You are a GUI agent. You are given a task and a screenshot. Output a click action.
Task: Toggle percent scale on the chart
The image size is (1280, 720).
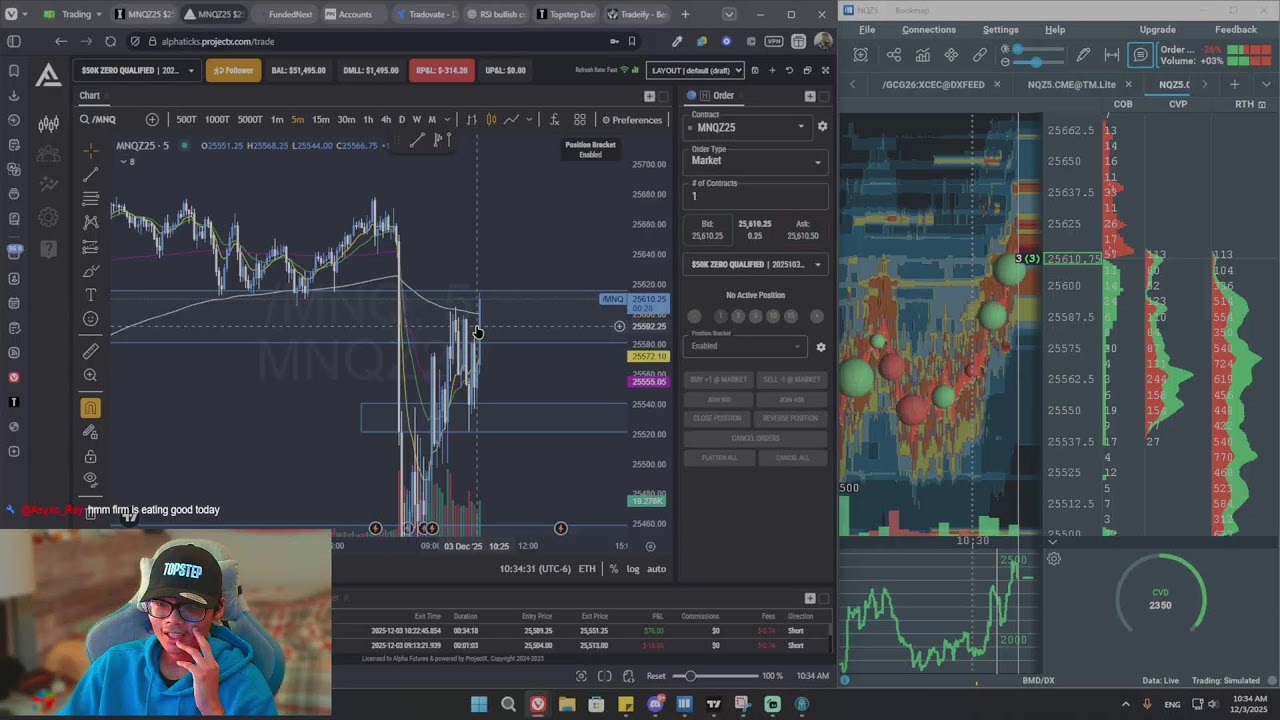614,569
